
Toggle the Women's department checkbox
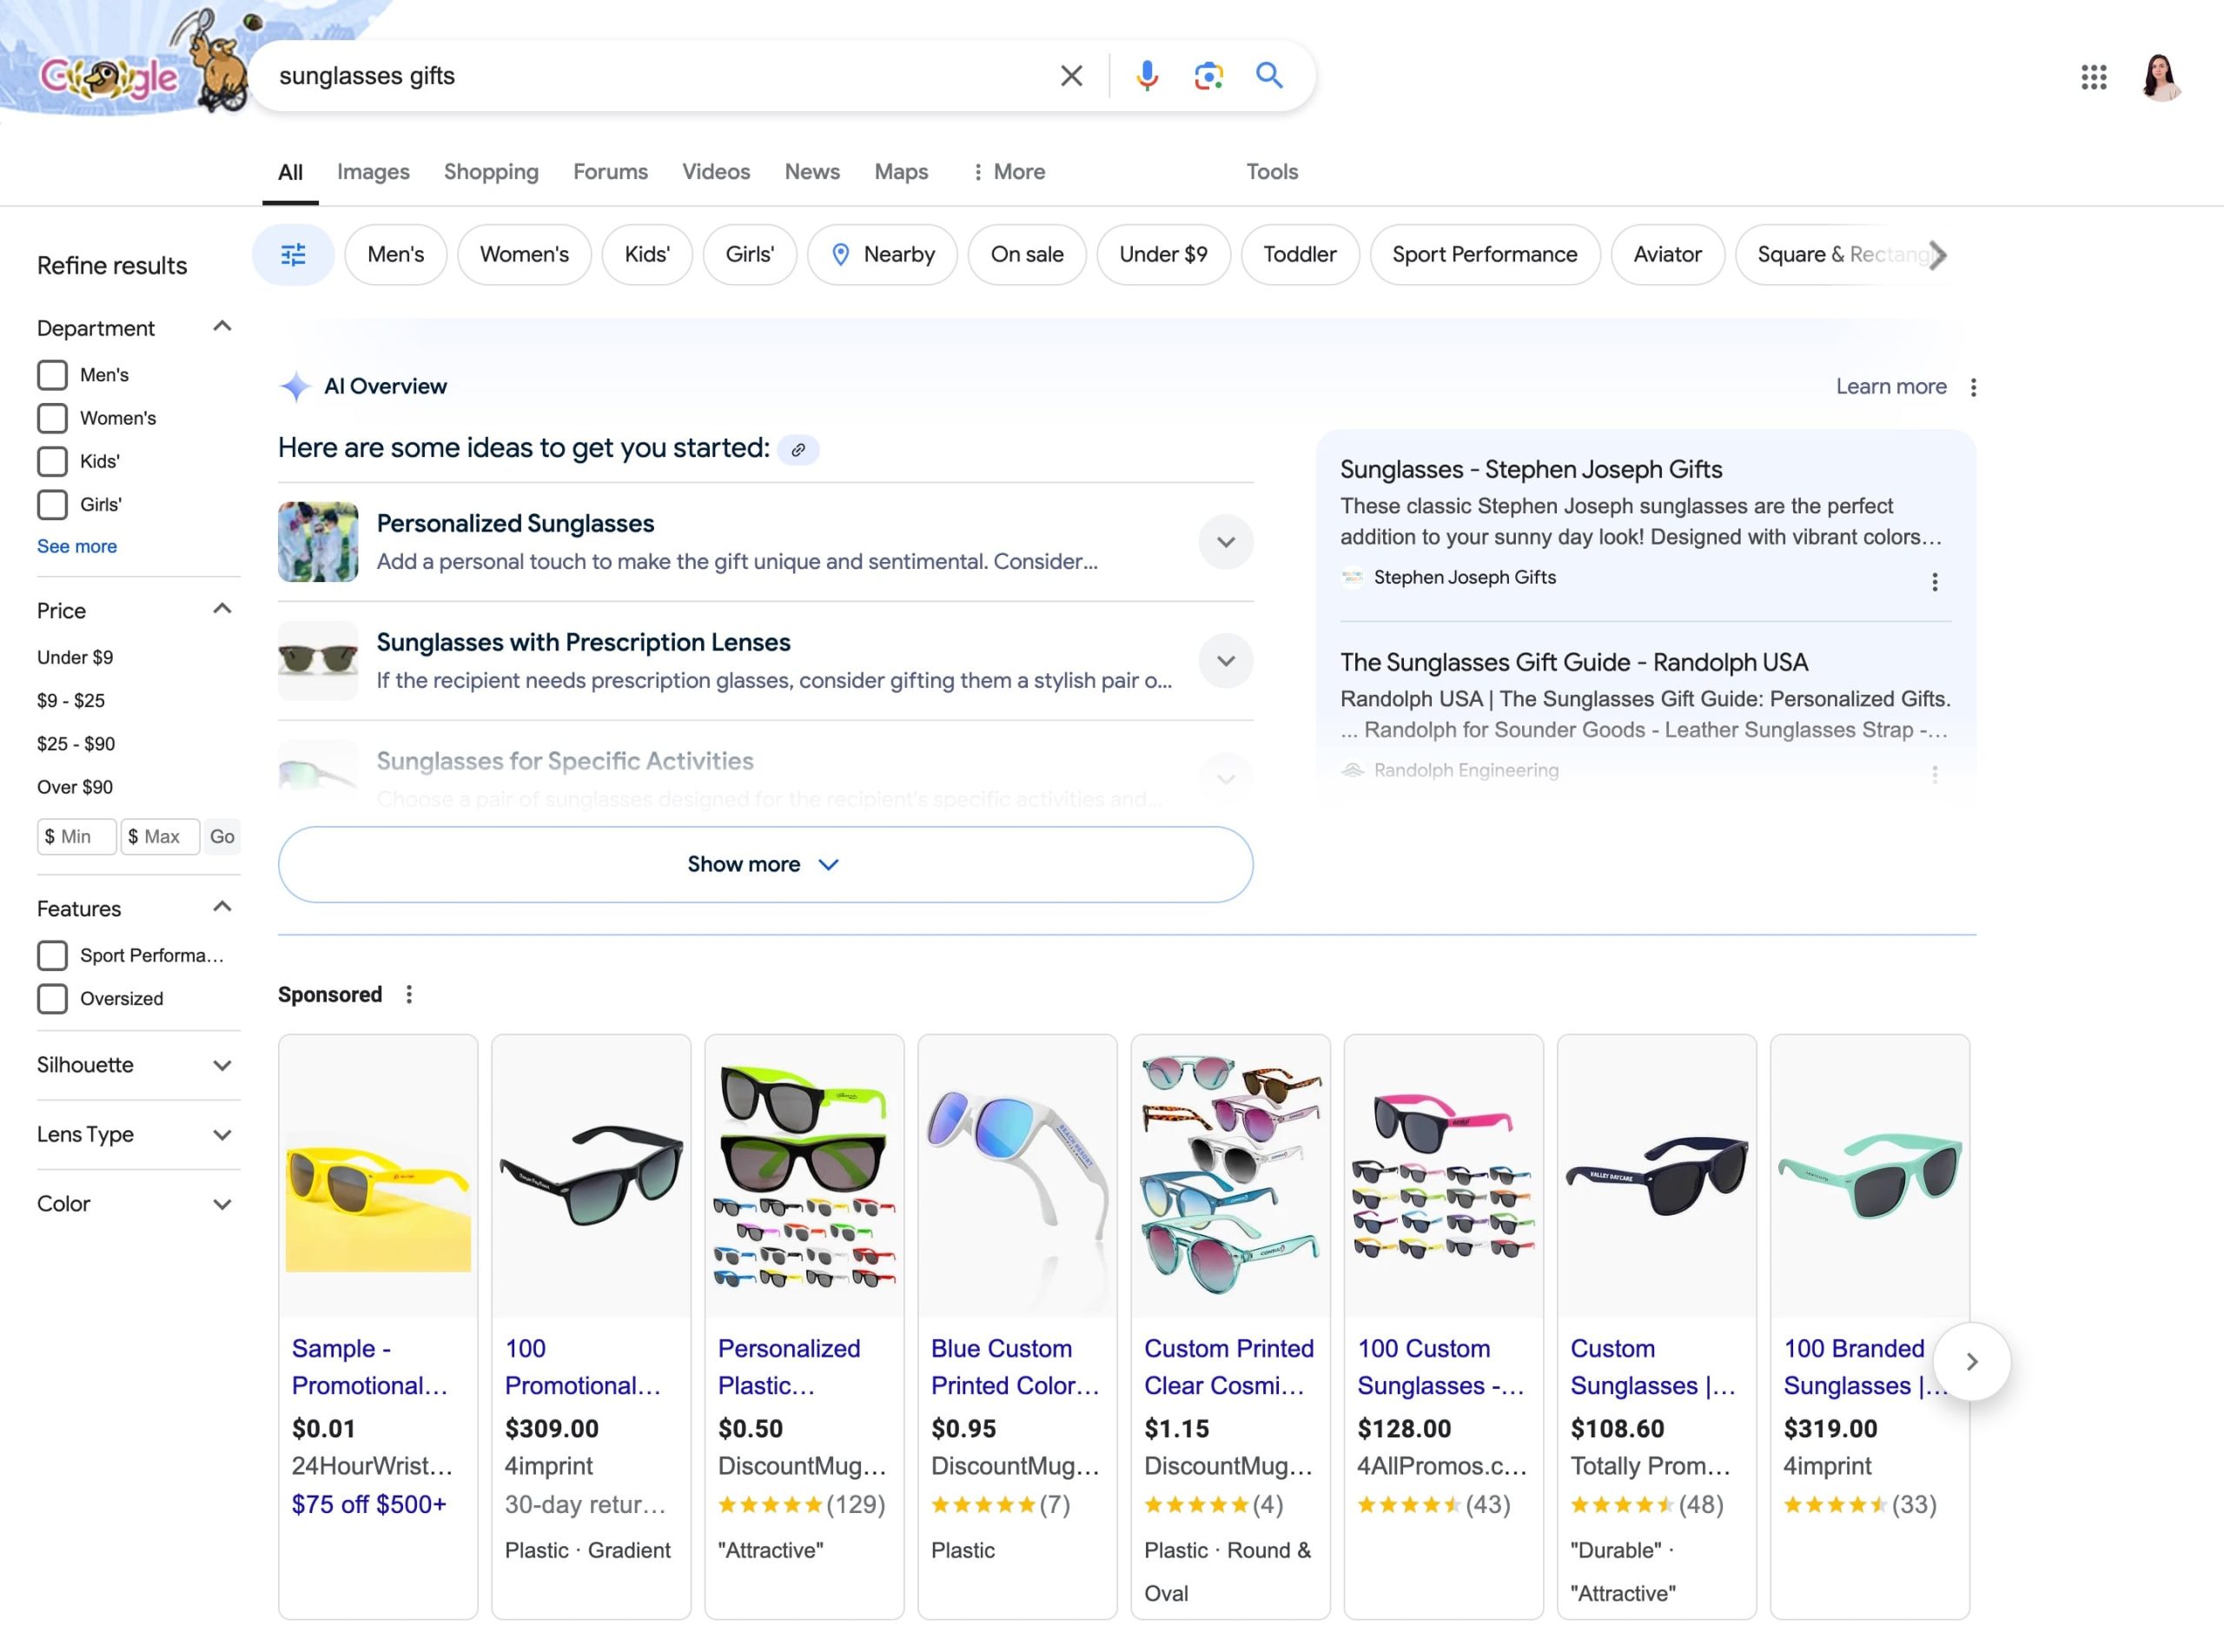click(x=54, y=418)
